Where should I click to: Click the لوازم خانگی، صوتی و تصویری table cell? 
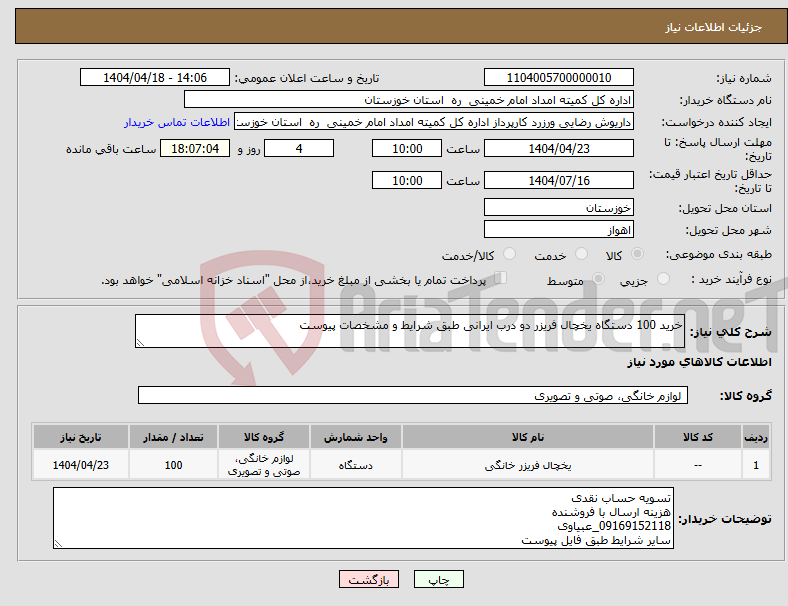[x=264, y=465]
